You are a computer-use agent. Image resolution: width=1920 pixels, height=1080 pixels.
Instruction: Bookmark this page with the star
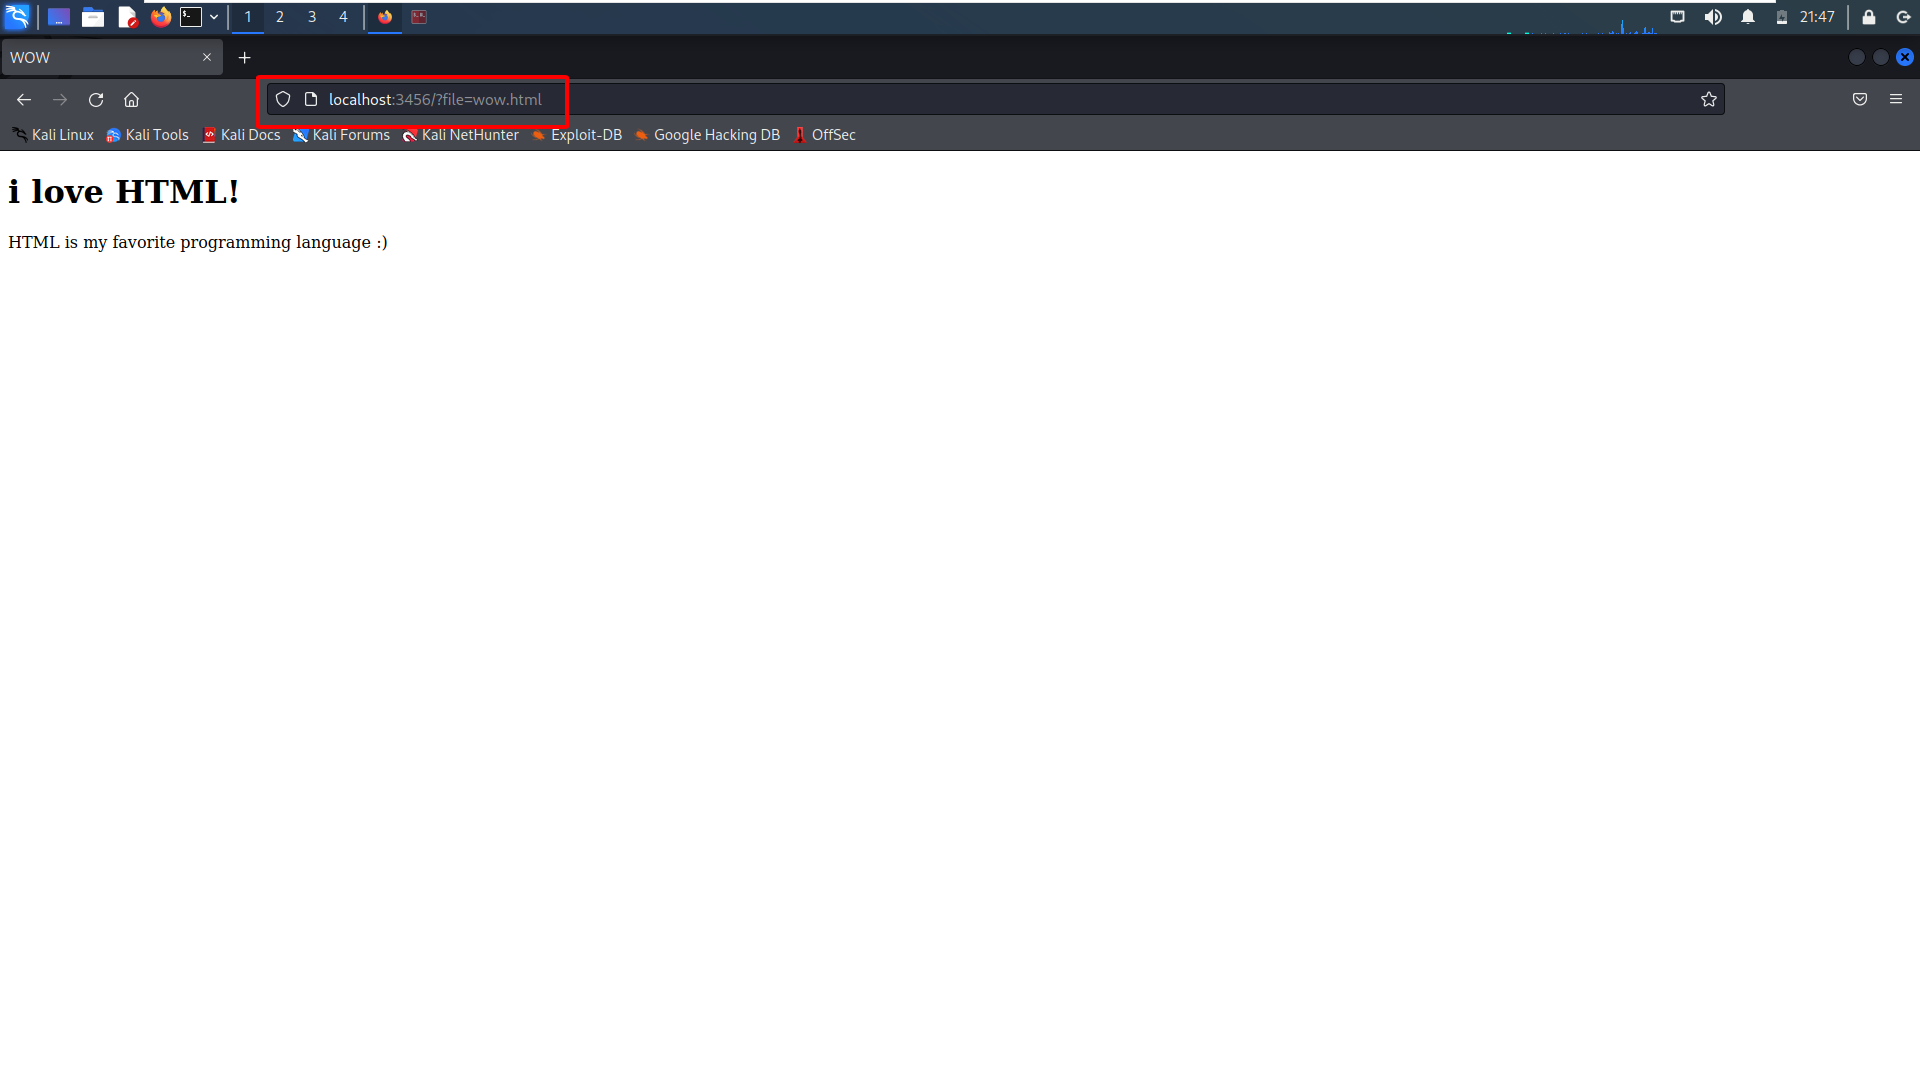point(1709,99)
